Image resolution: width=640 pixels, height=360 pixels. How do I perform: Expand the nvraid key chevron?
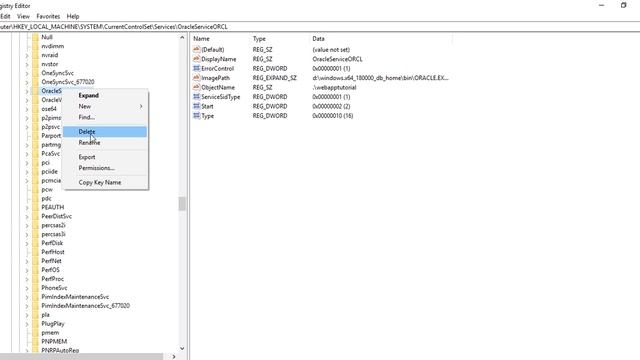coord(27,56)
